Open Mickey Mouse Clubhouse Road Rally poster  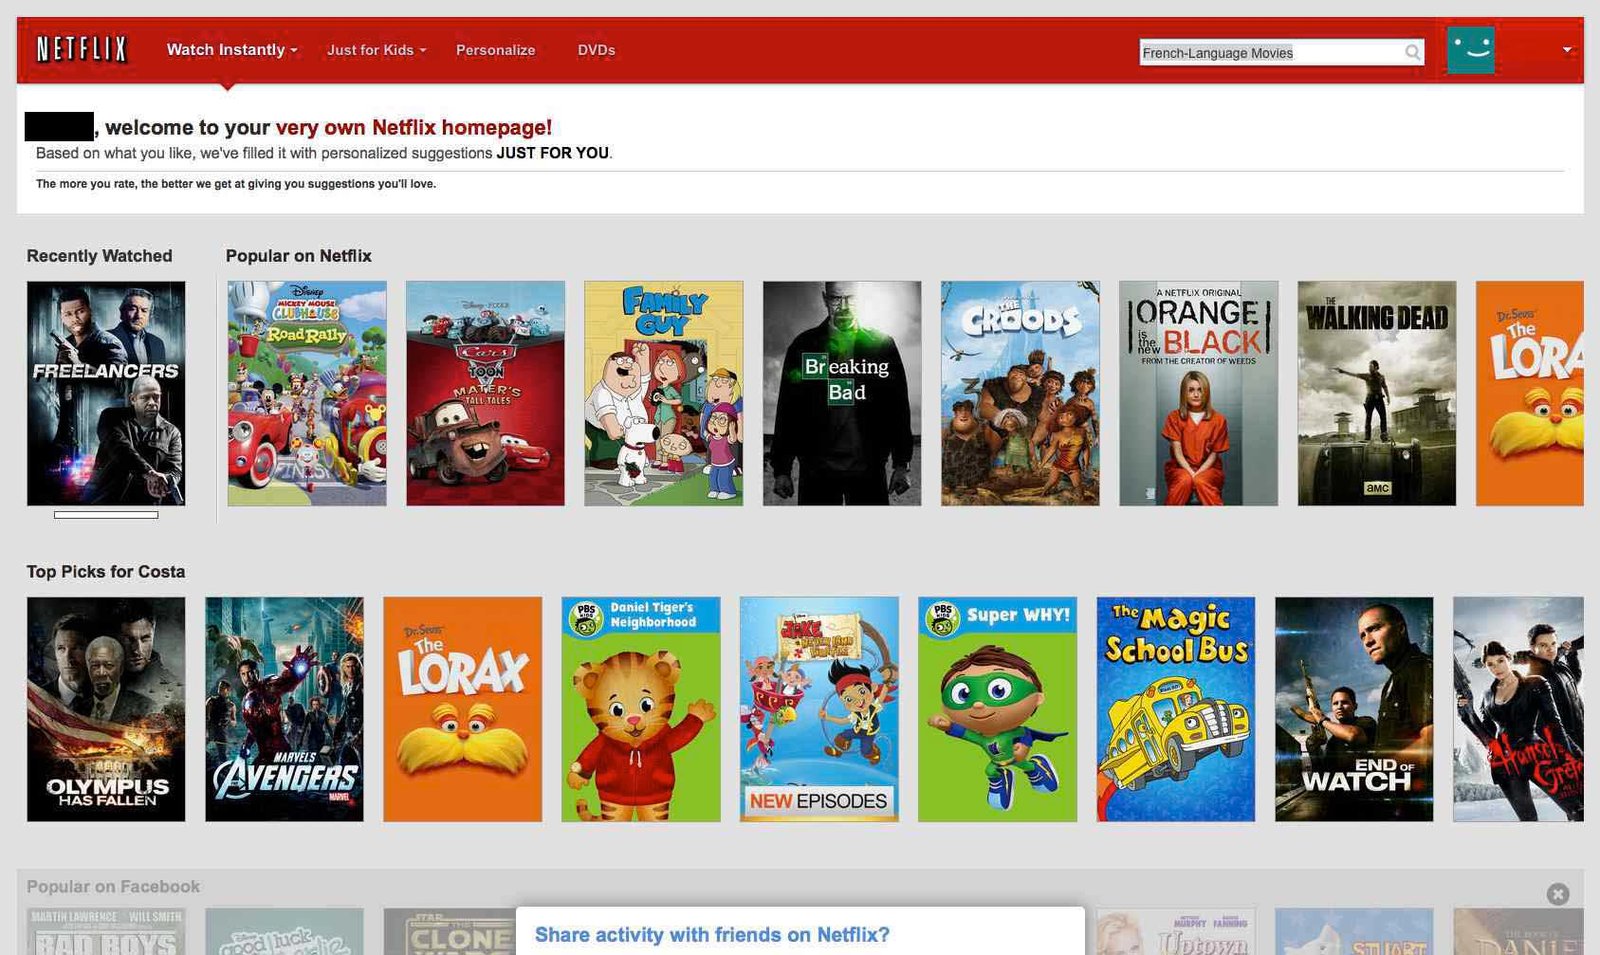[307, 393]
